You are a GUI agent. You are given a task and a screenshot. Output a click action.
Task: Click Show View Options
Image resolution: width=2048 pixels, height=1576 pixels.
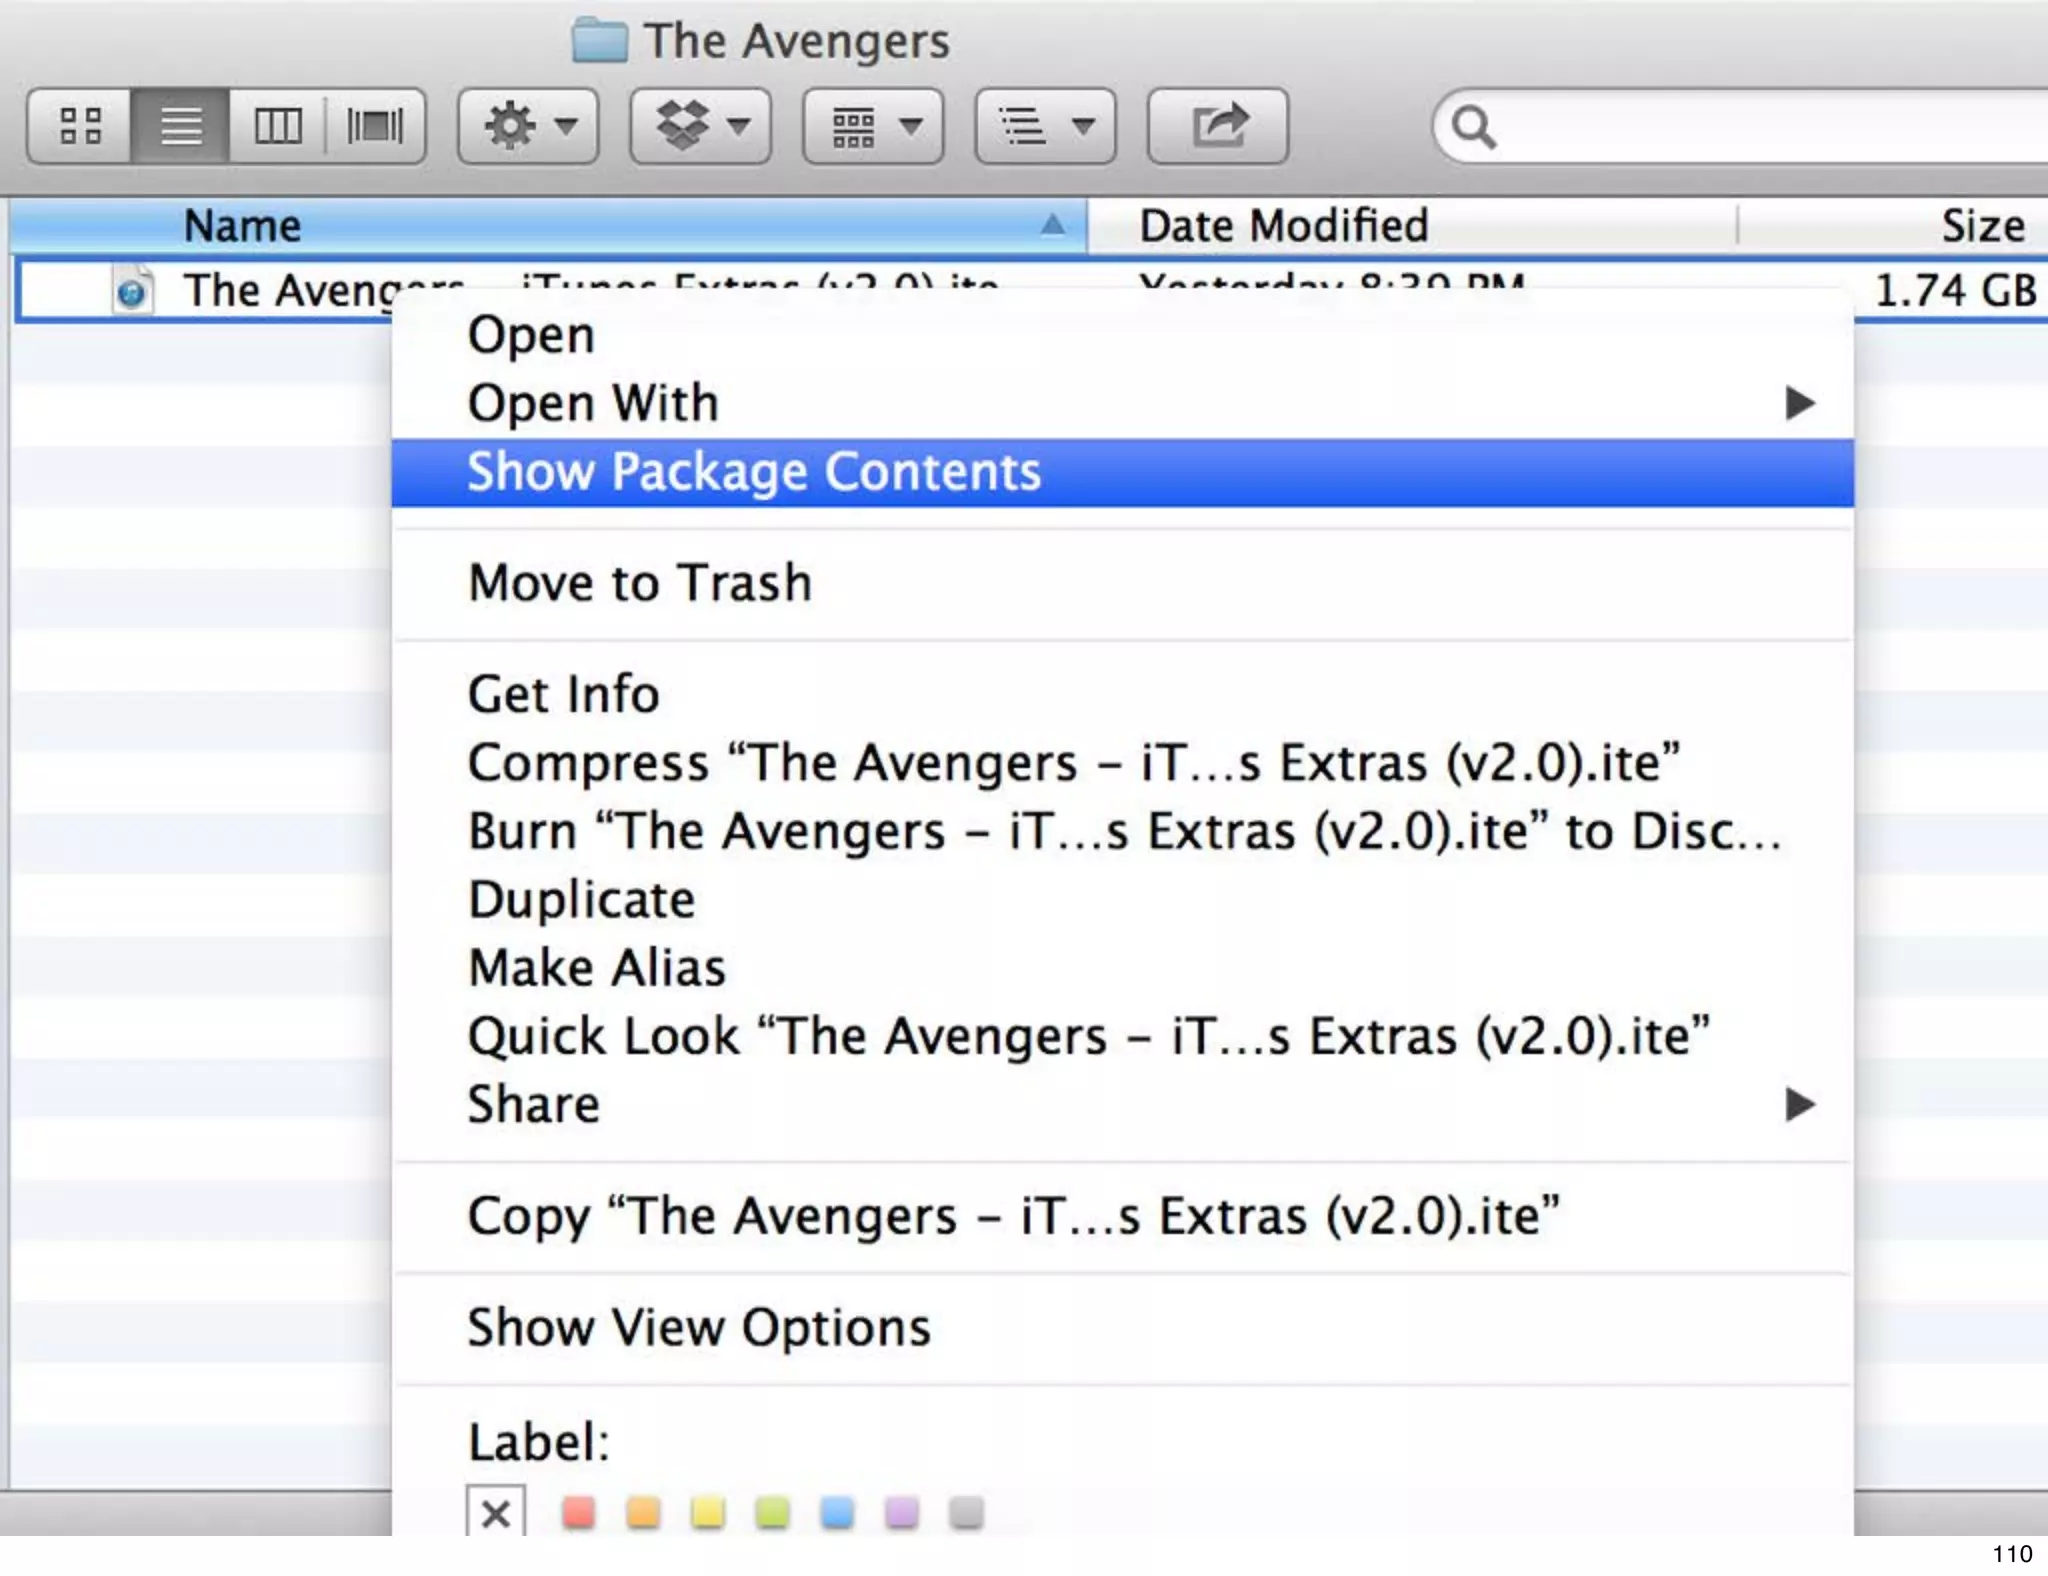(x=699, y=1328)
